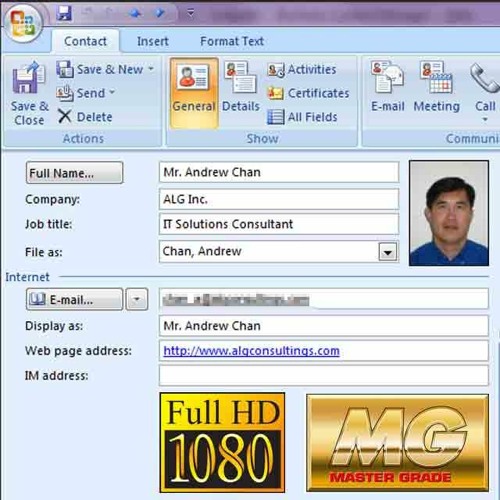The width and height of the screenshot is (500, 500).
Task: Open Quick Access Toolbar customize arrow
Action: [190, 13]
